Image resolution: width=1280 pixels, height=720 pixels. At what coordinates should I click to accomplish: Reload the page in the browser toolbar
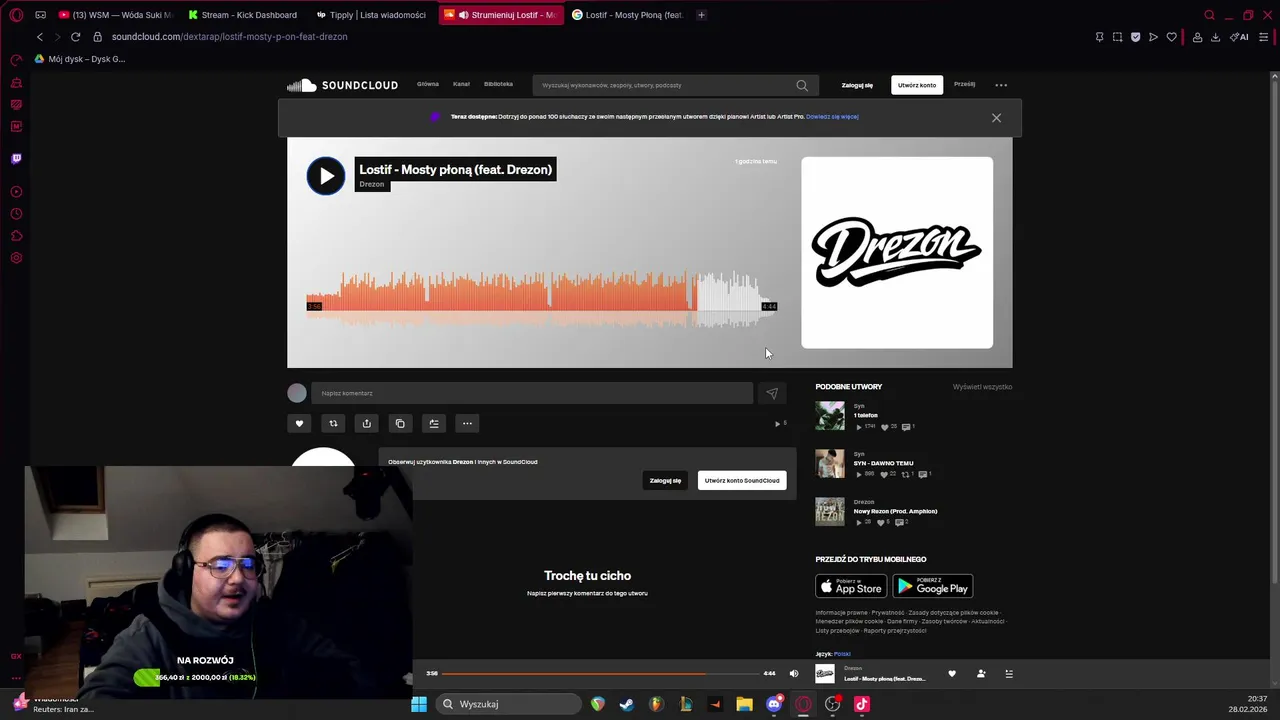(75, 37)
